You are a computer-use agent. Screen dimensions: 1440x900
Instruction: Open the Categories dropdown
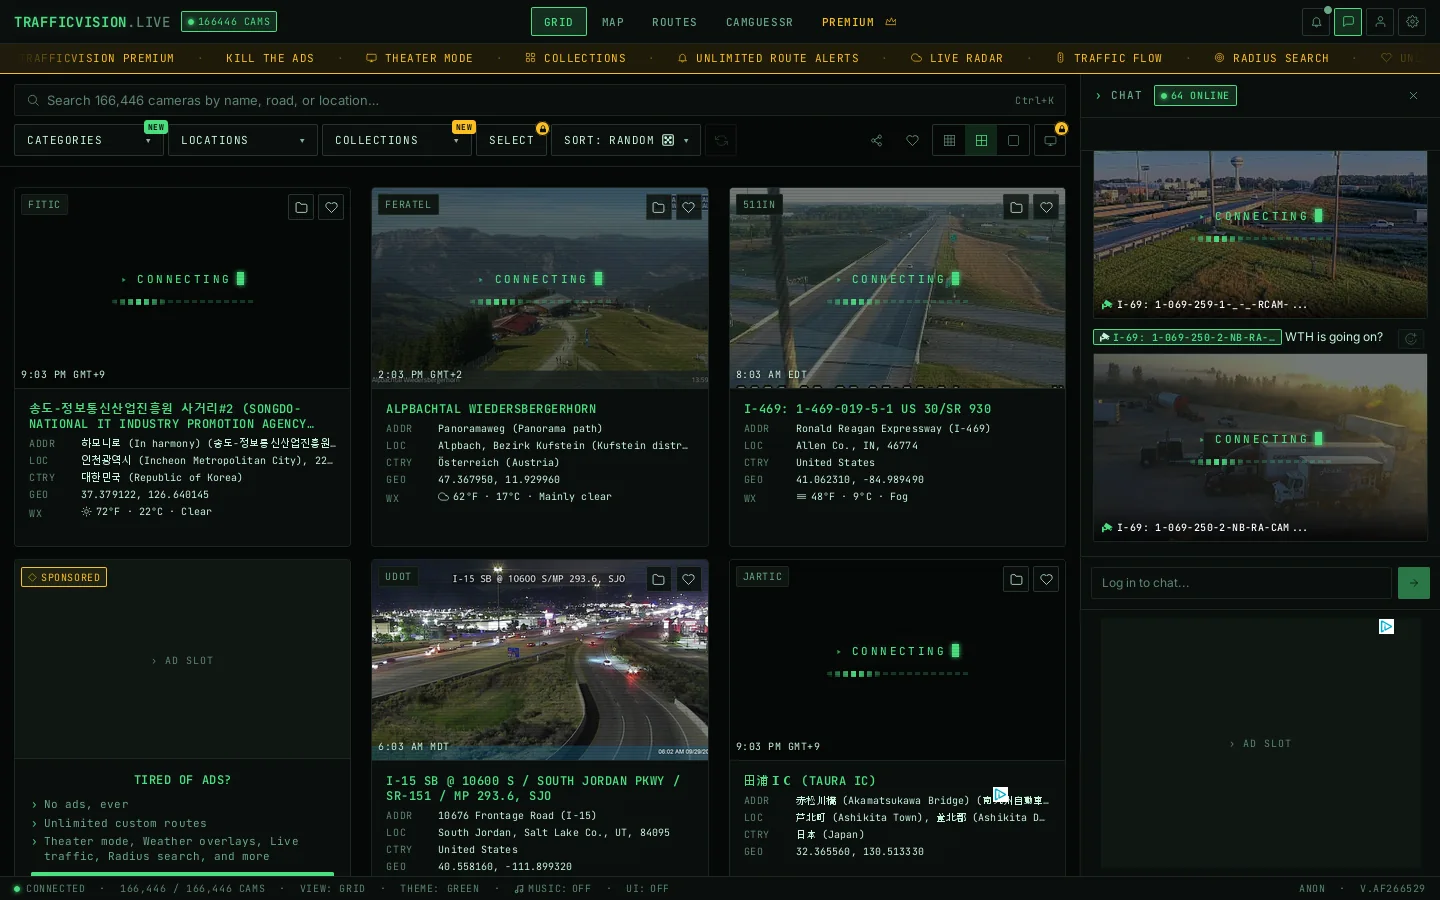pos(89,140)
